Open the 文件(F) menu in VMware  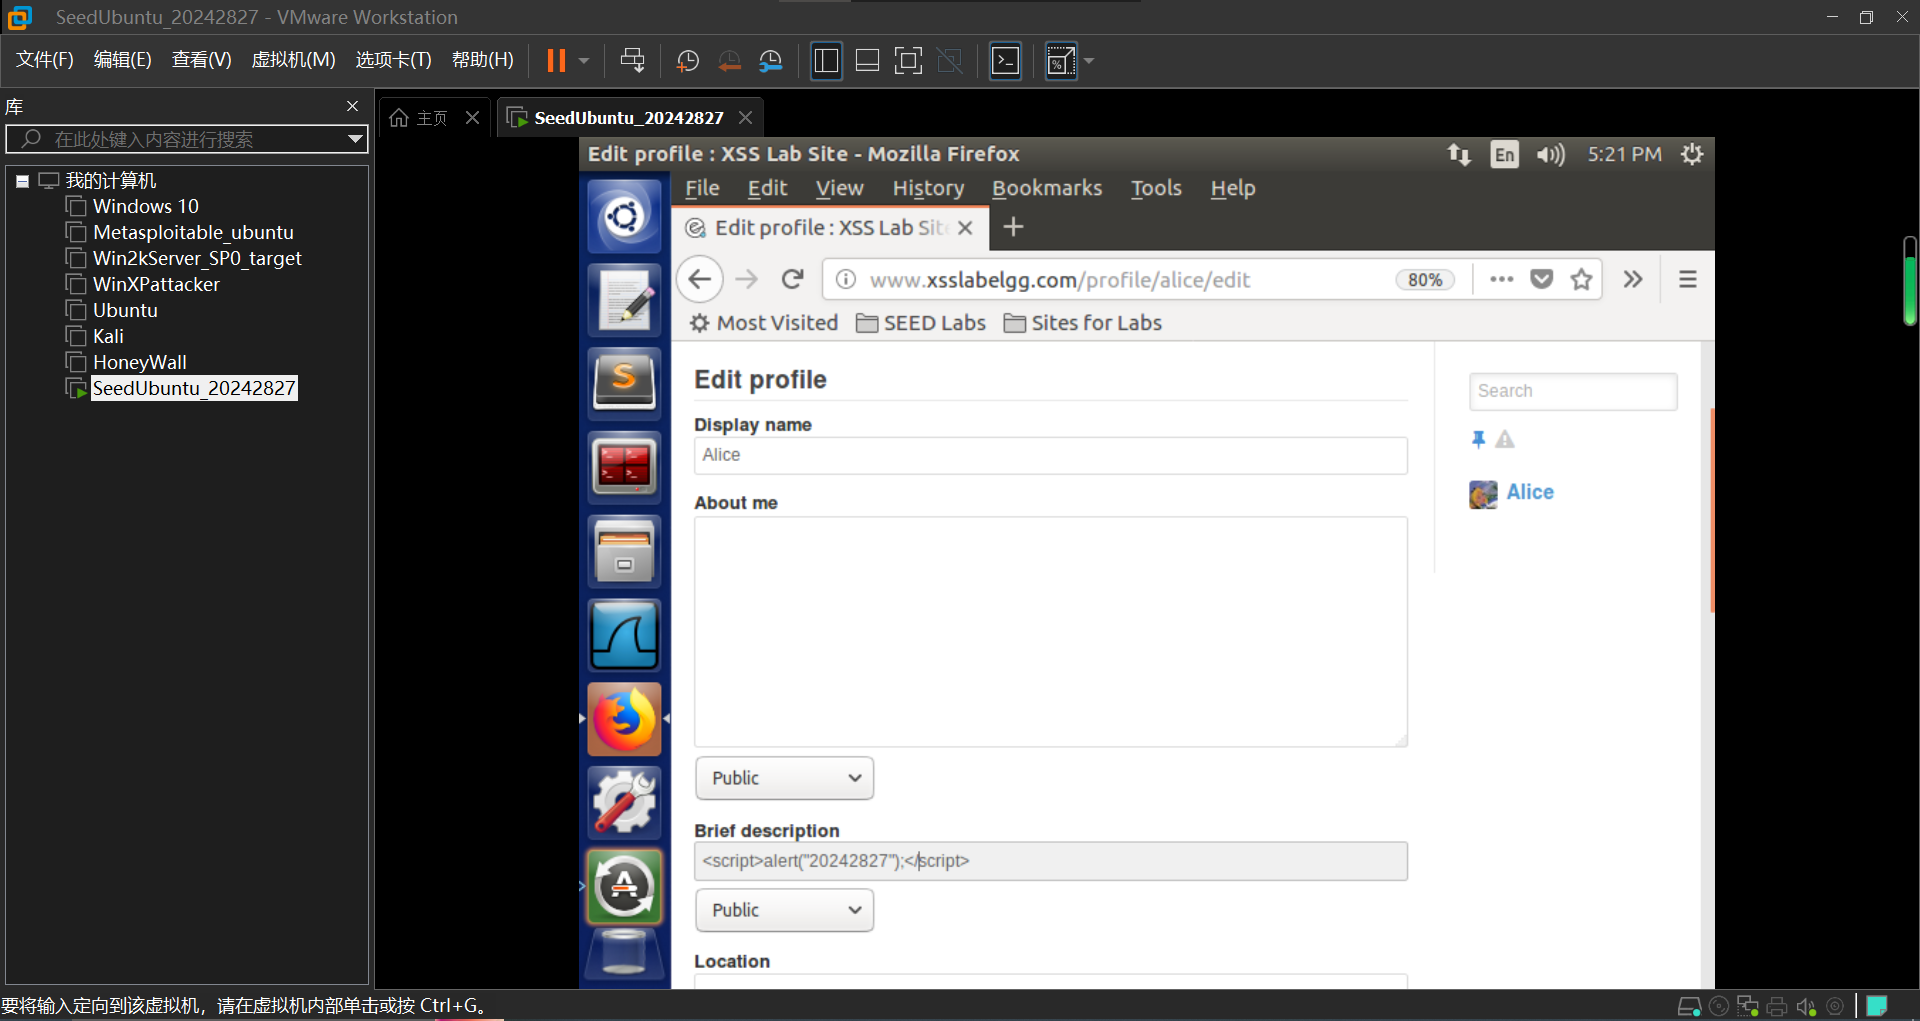[45, 60]
